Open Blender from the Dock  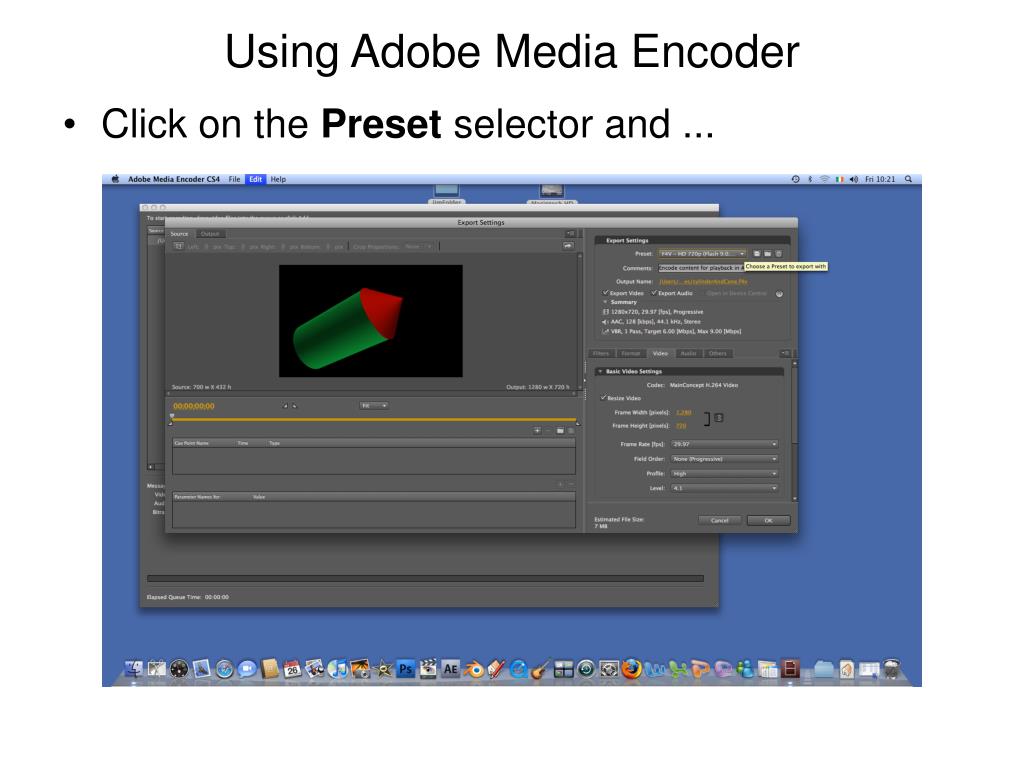click(x=473, y=669)
